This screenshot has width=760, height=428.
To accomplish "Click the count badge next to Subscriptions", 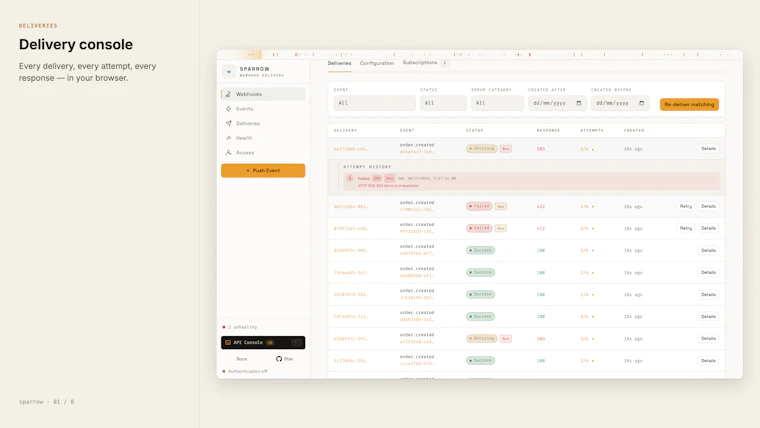I will [444, 63].
